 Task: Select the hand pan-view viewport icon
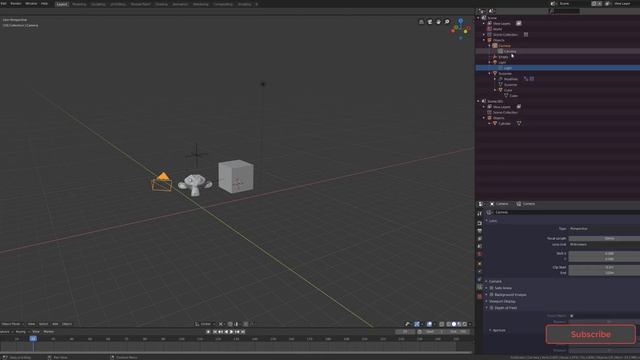tap(438, 22)
